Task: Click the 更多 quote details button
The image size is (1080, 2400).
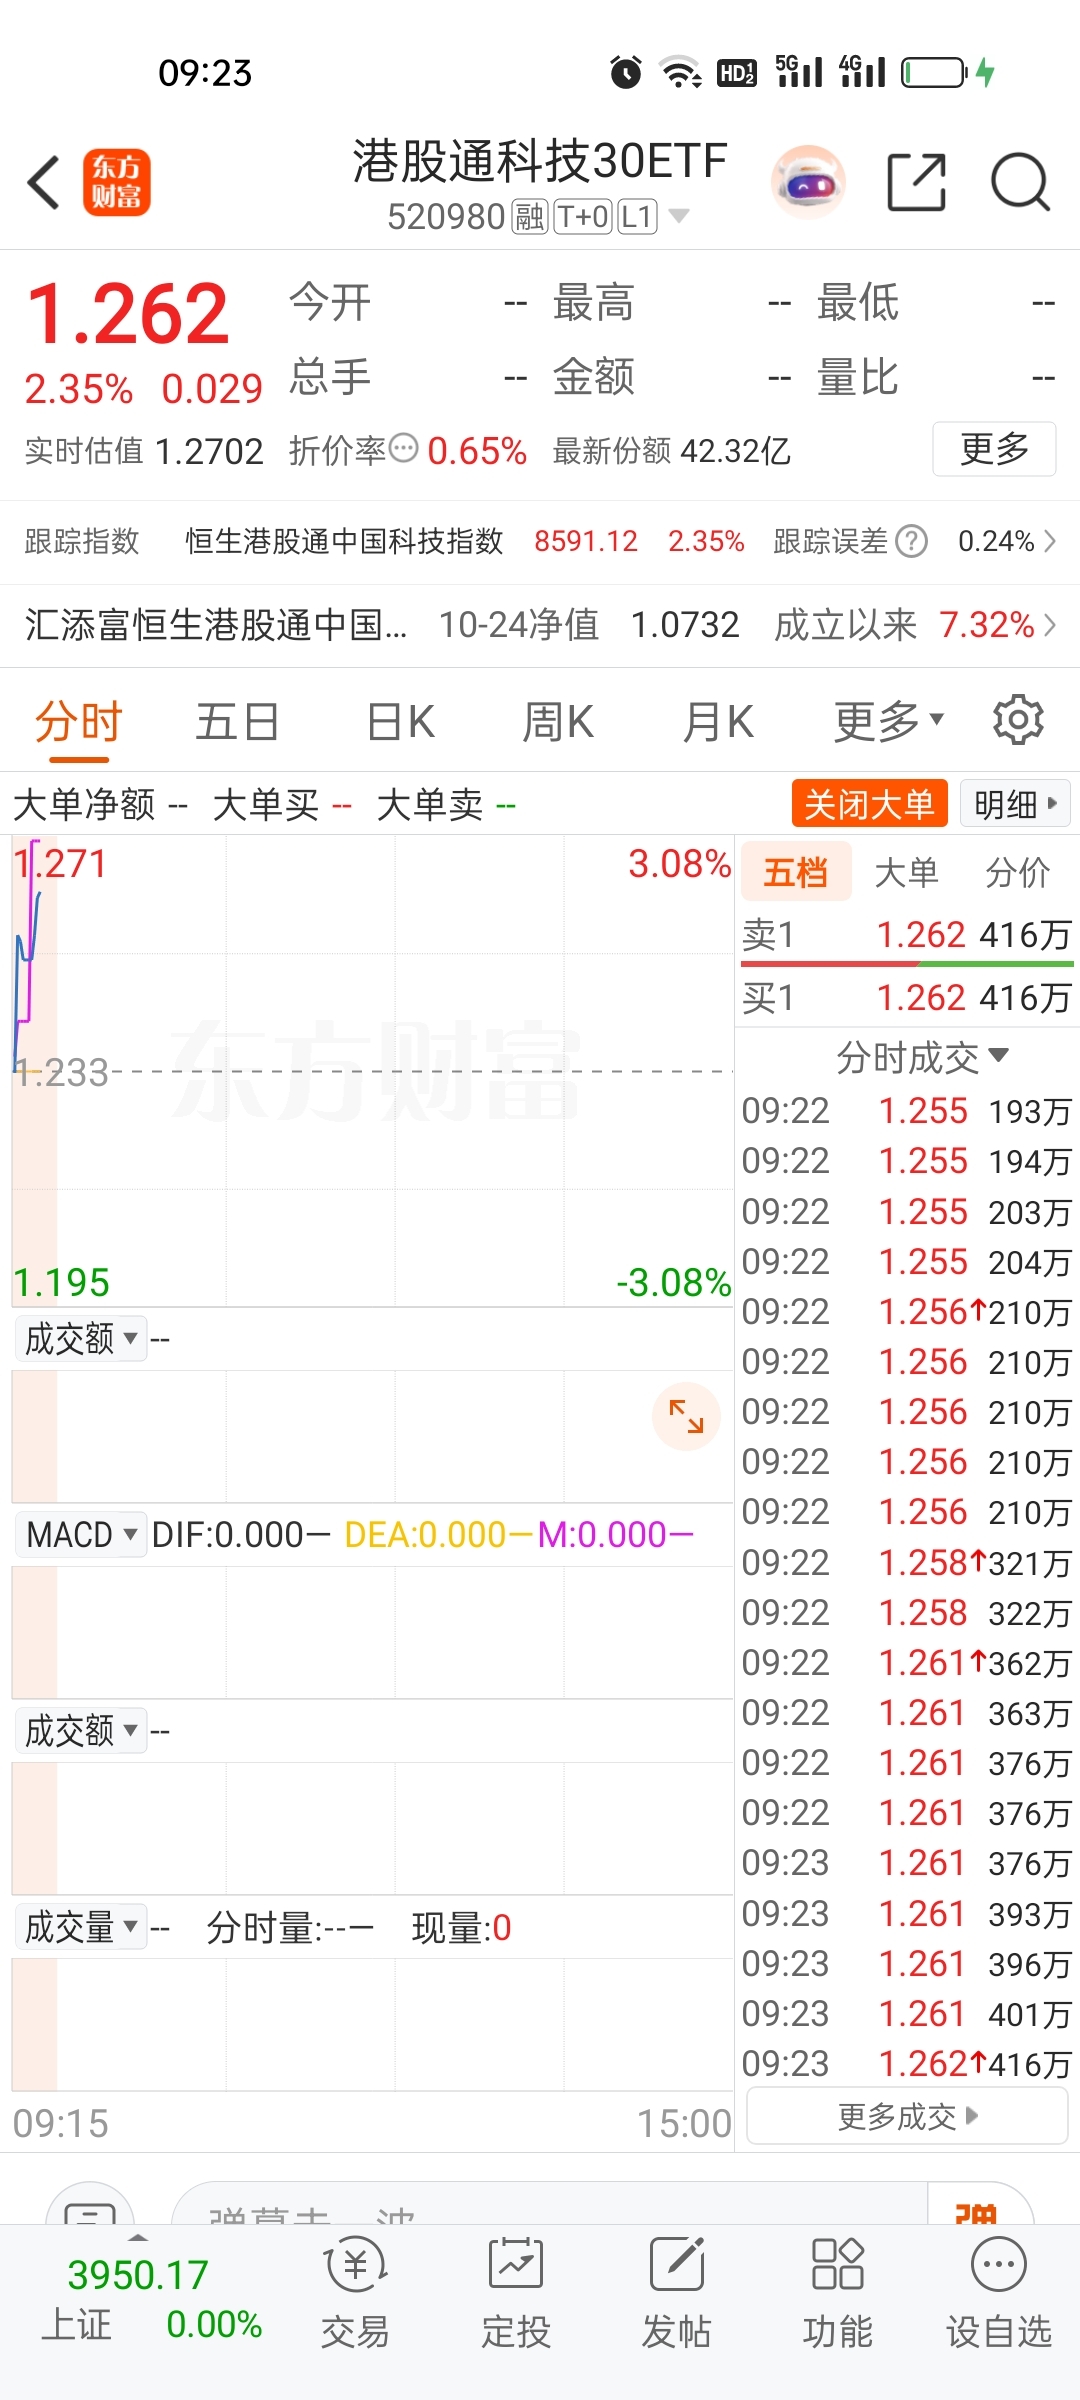Action: pyautogui.click(x=994, y=449)
